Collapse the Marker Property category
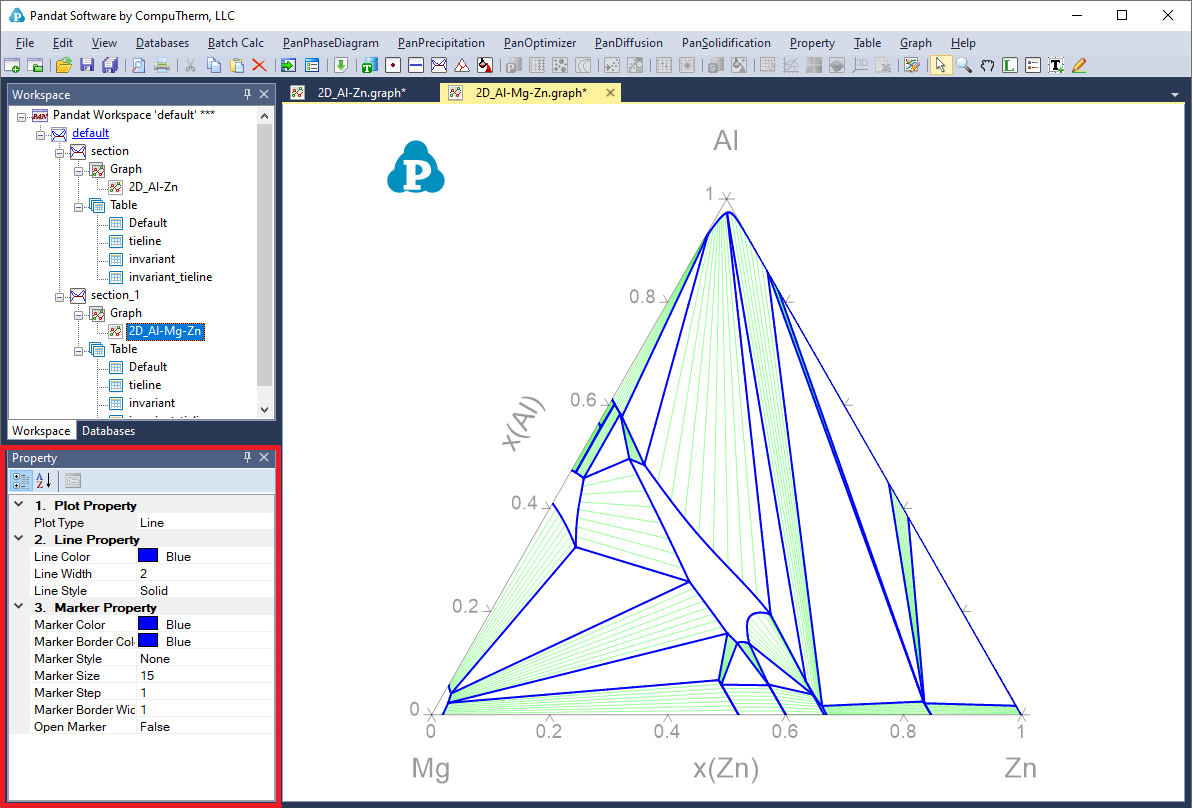 coord(19,608)
